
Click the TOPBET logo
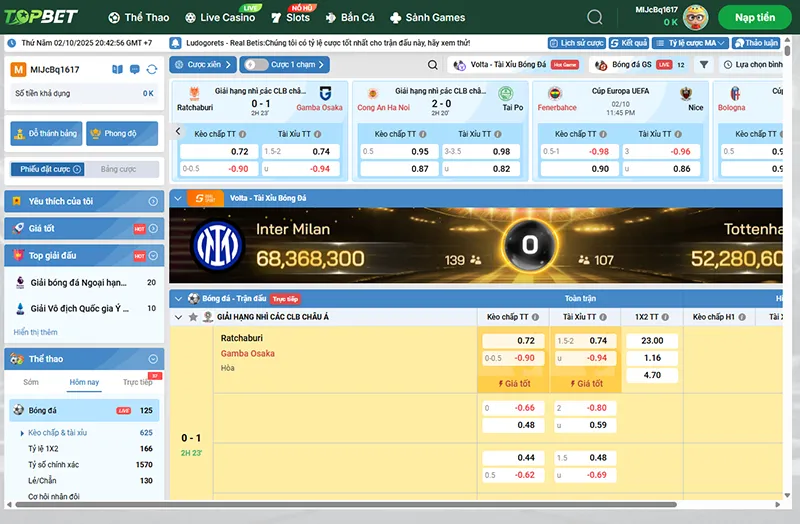tap(41, 17)
